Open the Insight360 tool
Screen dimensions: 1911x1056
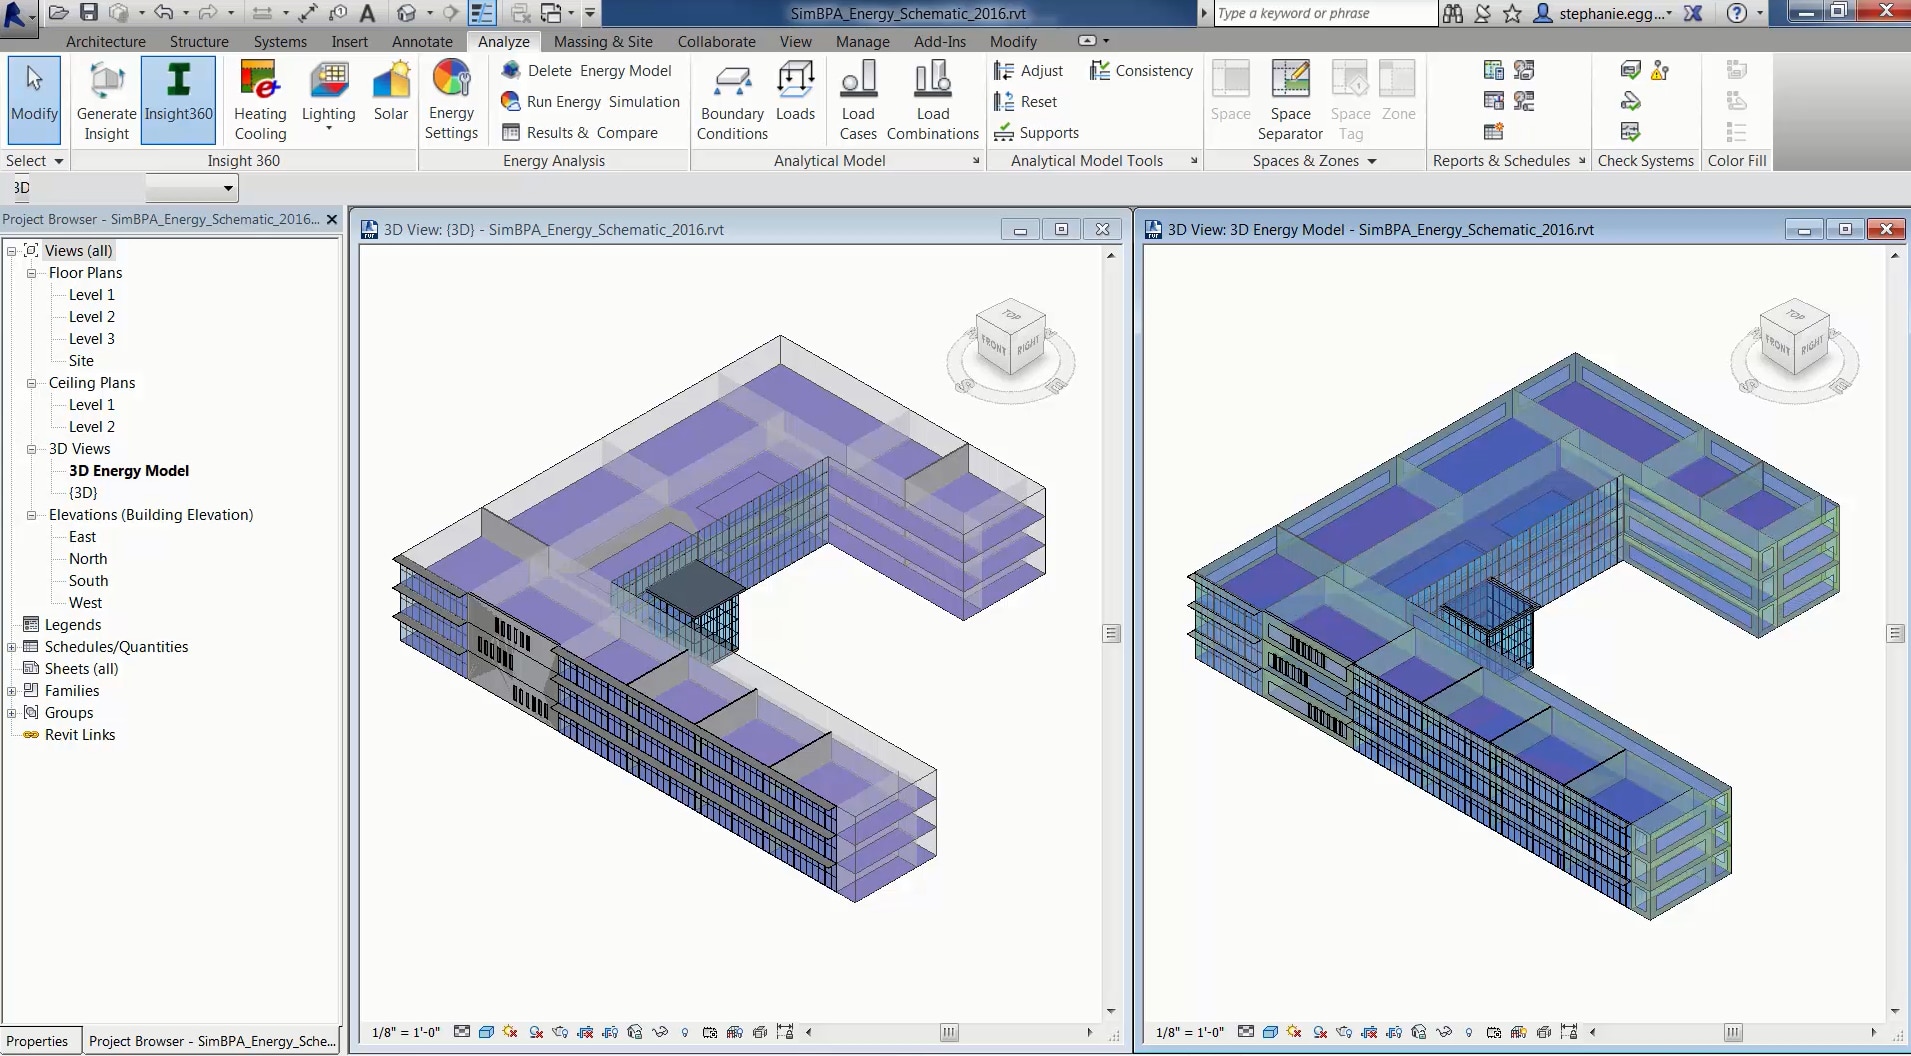[178, 99]
